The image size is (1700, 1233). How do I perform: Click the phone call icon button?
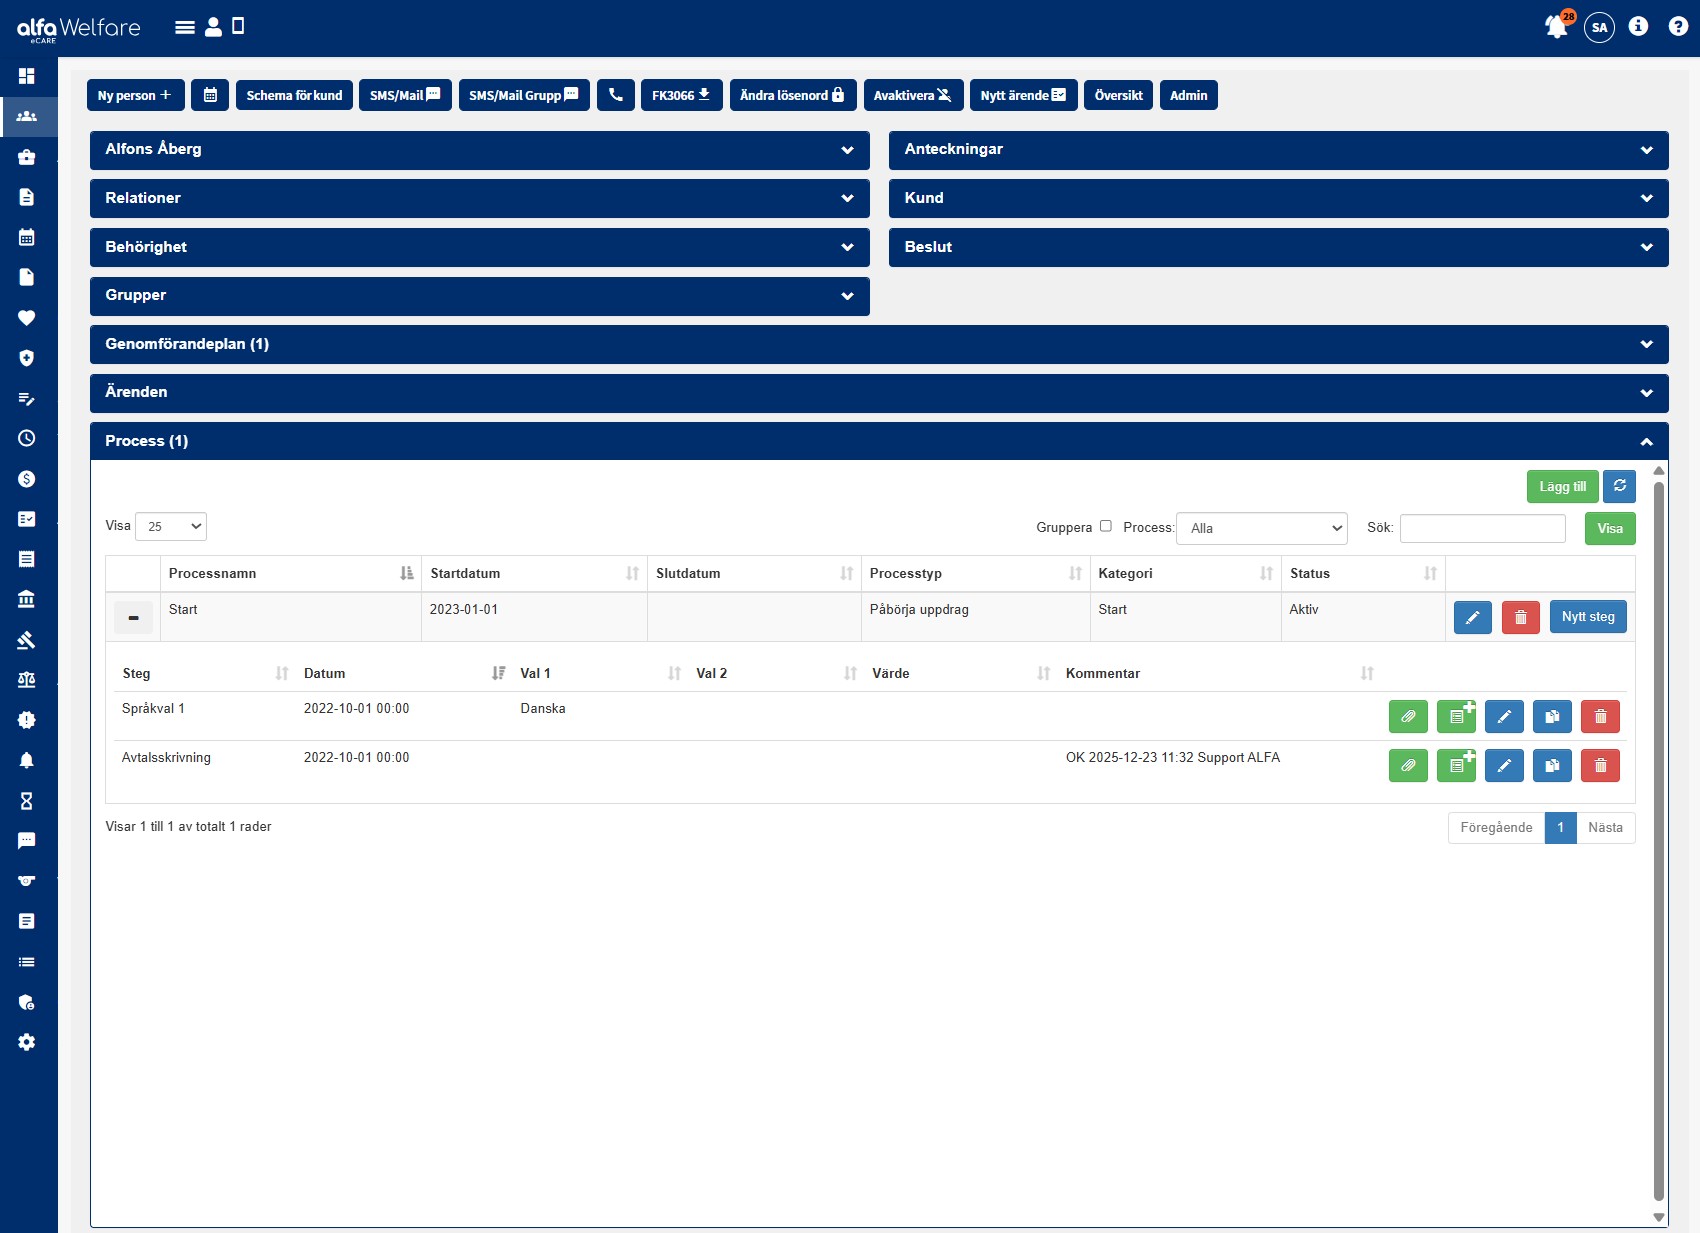[616, 95]
